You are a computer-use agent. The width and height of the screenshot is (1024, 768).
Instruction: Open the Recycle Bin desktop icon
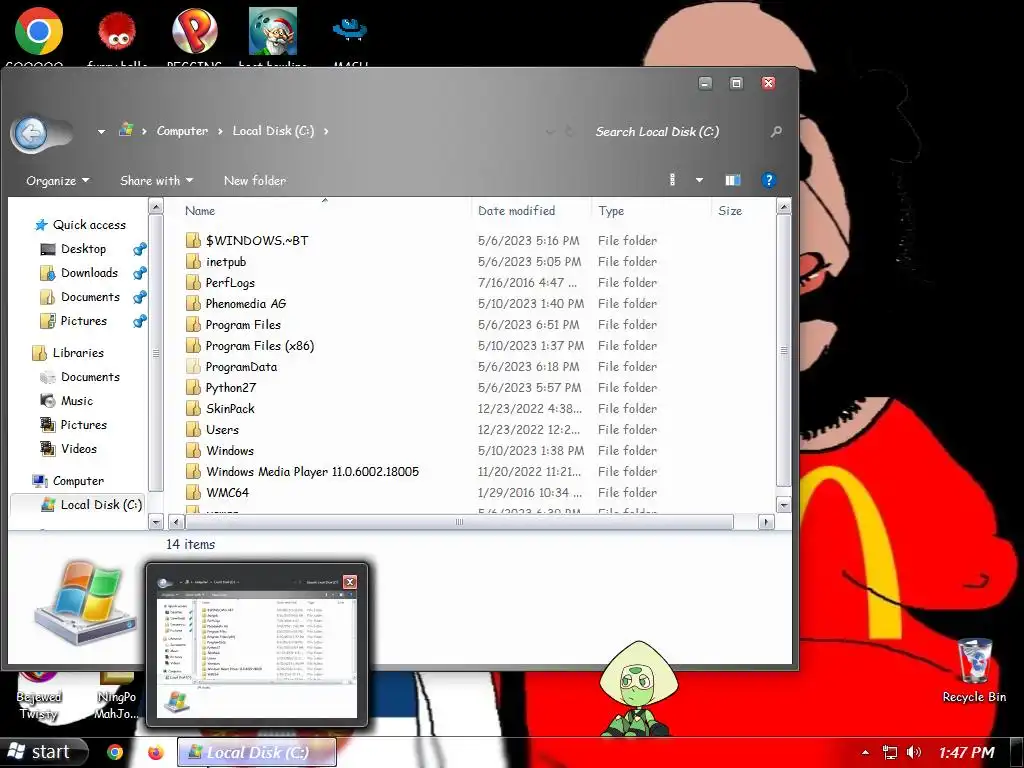point(974,671)
